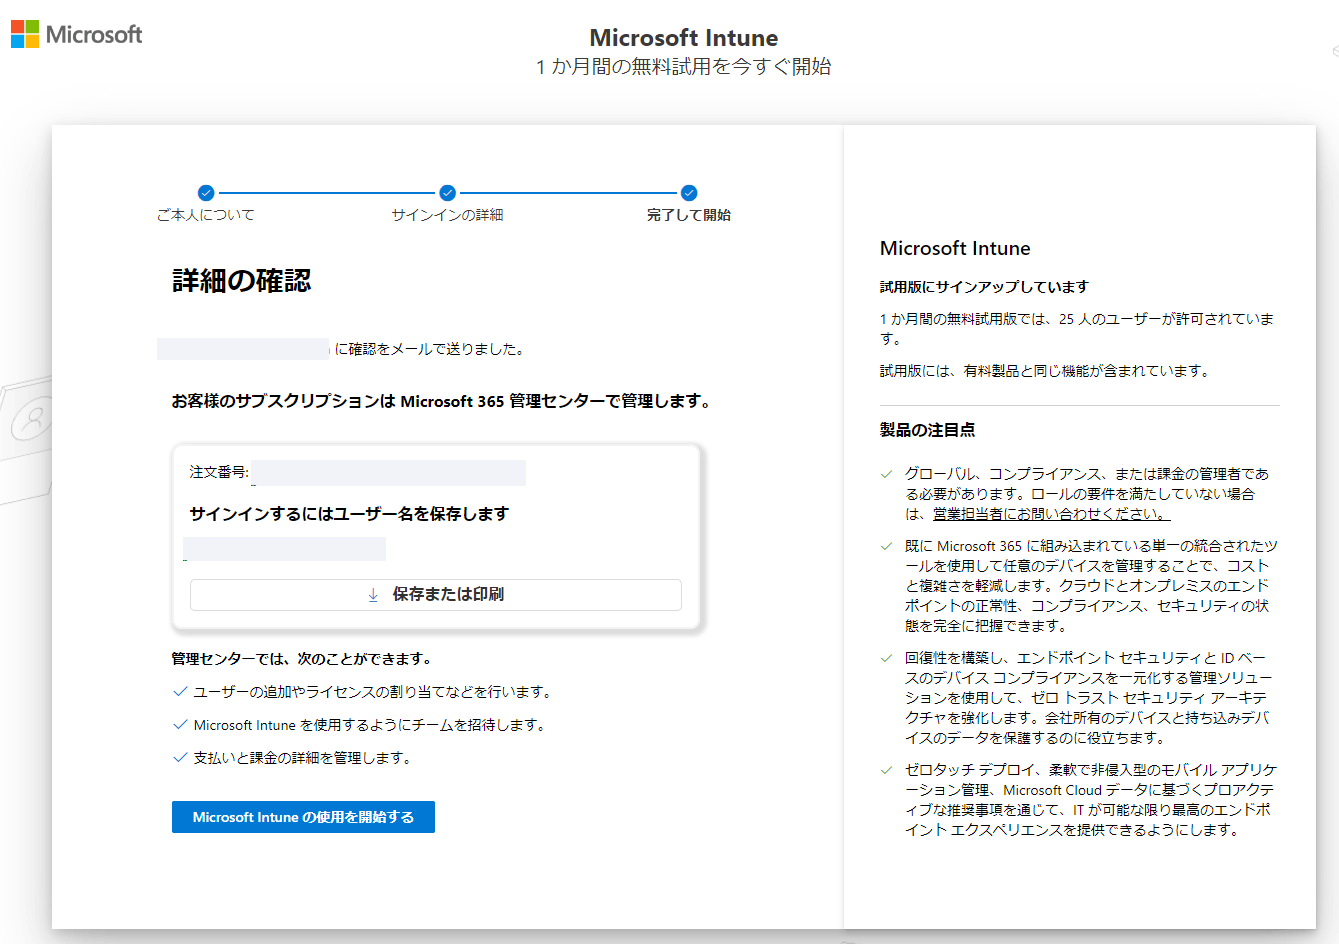
Task: Click the 詳細の確認 heading
Action: click(x=242, y=281)
